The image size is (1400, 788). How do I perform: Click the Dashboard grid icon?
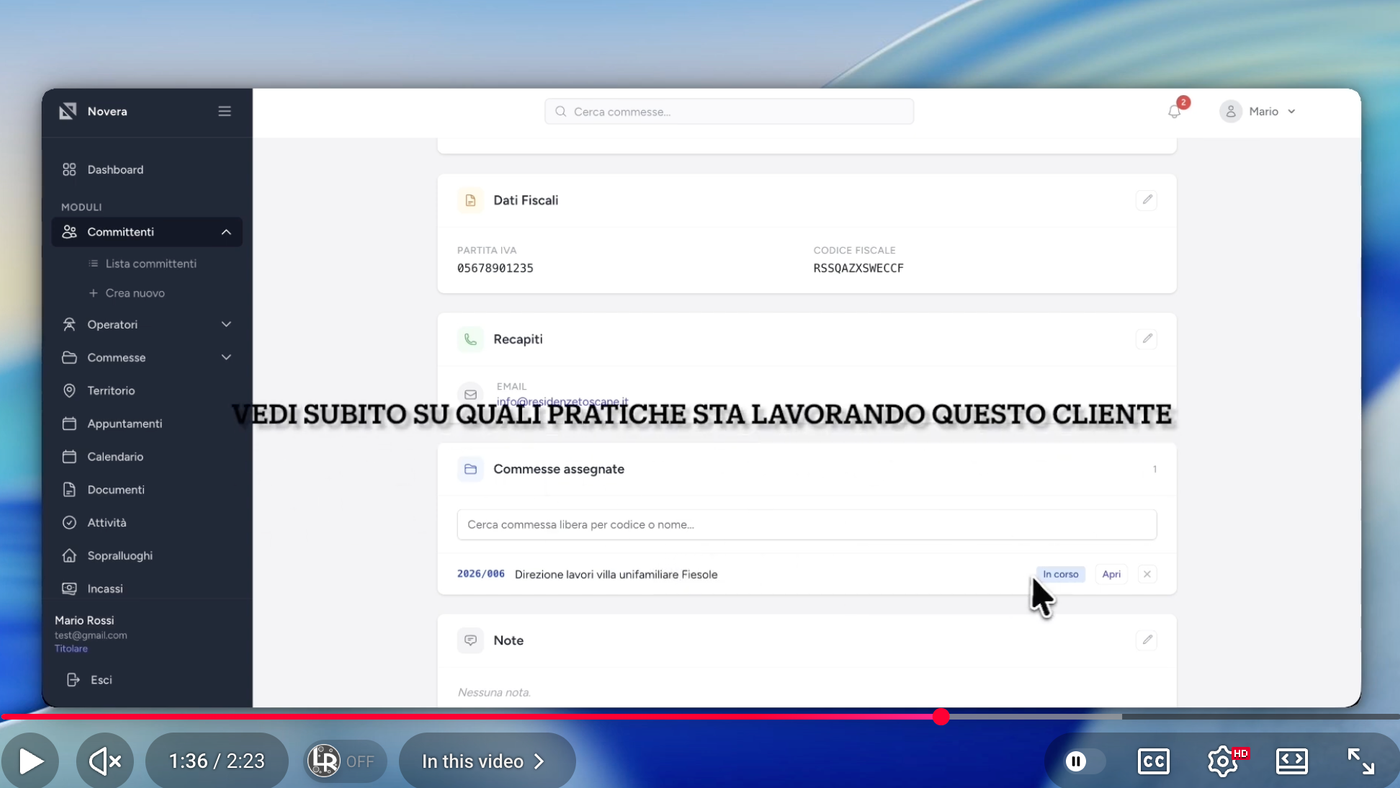pos(69,170)
